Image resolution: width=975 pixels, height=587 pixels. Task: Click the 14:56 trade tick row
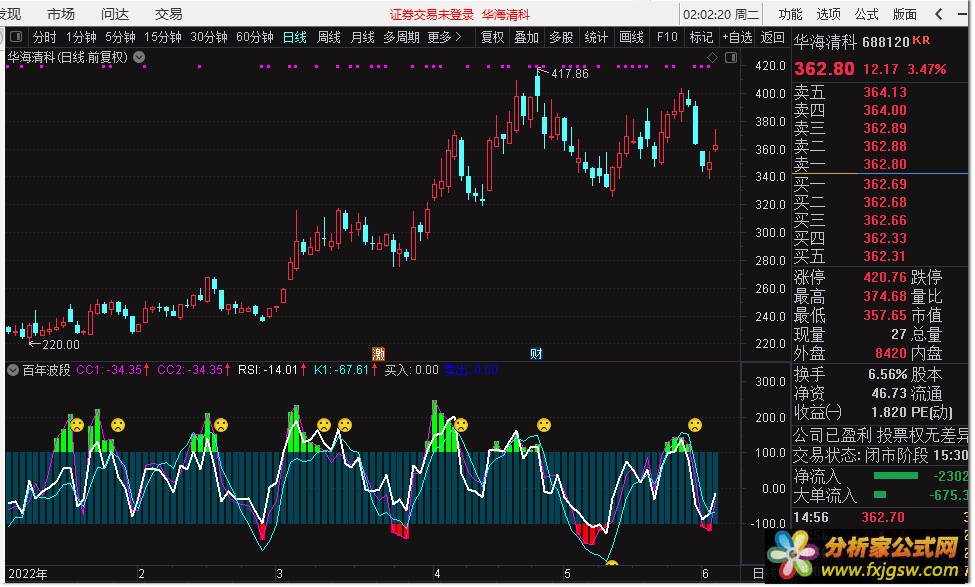point(880,517)
